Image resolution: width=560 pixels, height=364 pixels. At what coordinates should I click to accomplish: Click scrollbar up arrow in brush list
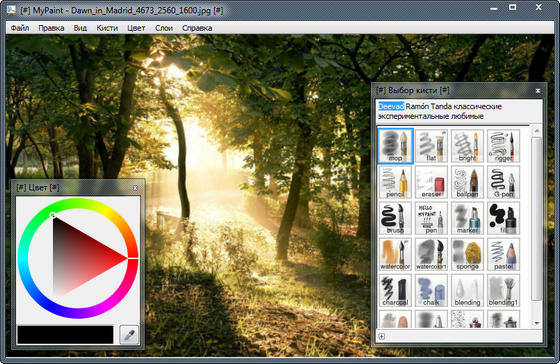536,131
